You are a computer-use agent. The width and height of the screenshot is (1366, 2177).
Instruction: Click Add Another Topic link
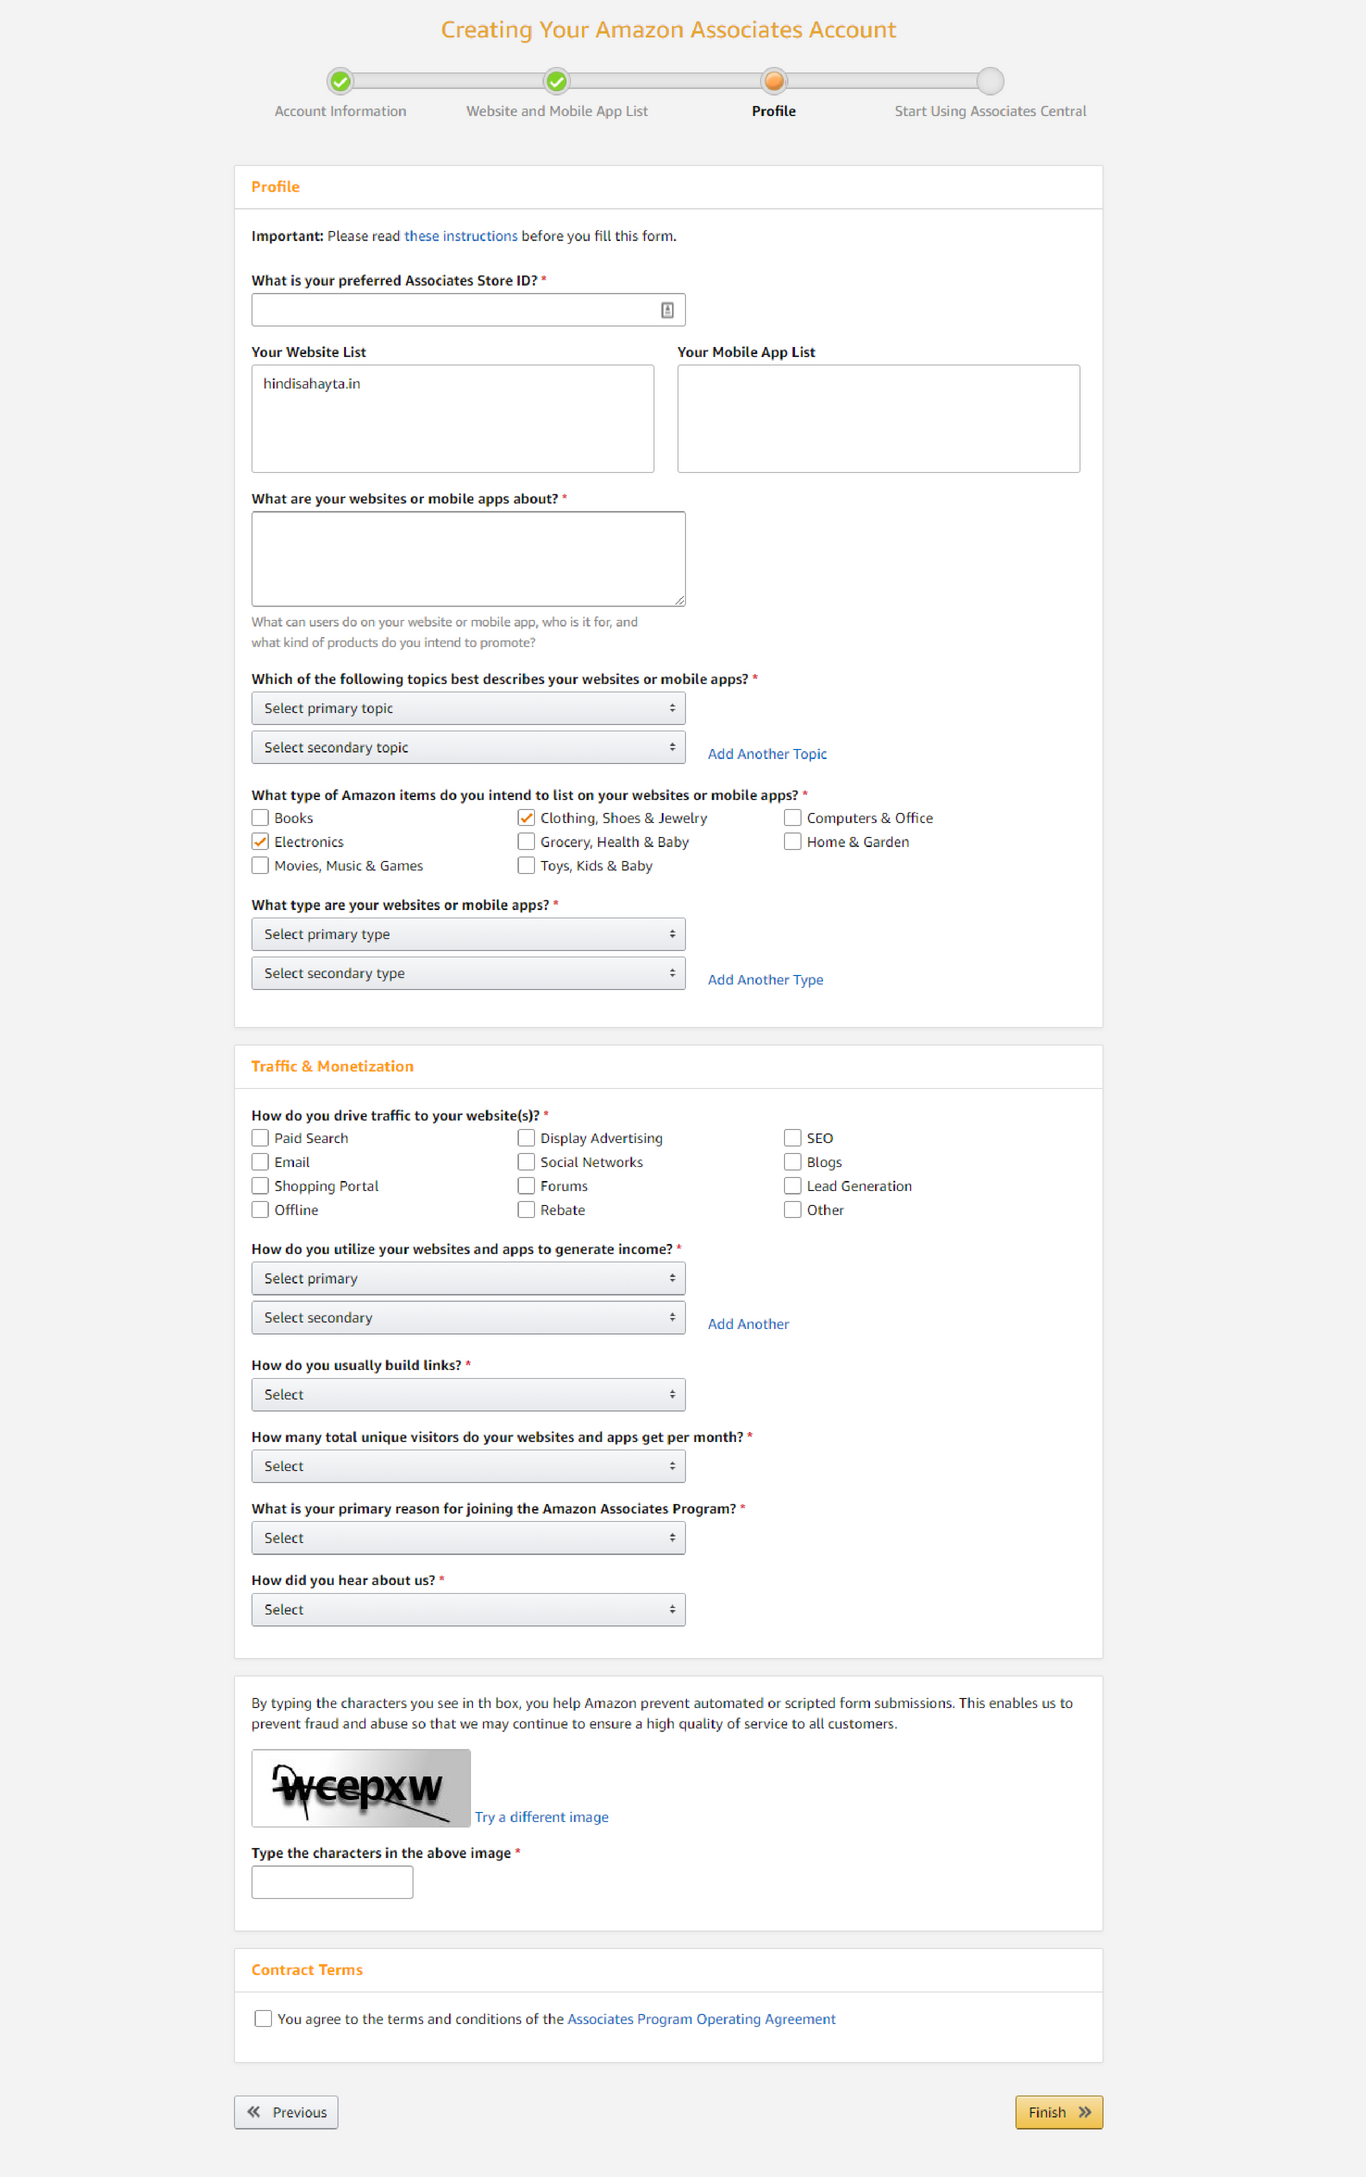pyautogui.click(x=767, y=754)
